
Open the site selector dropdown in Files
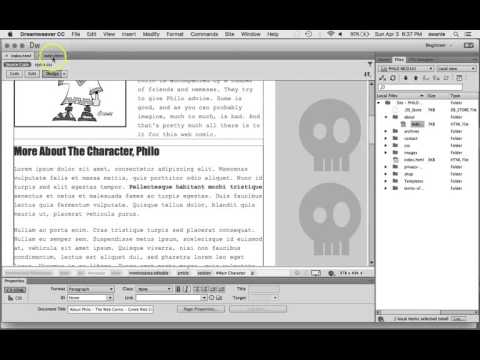pyautogui.click(x=406, y=68)
